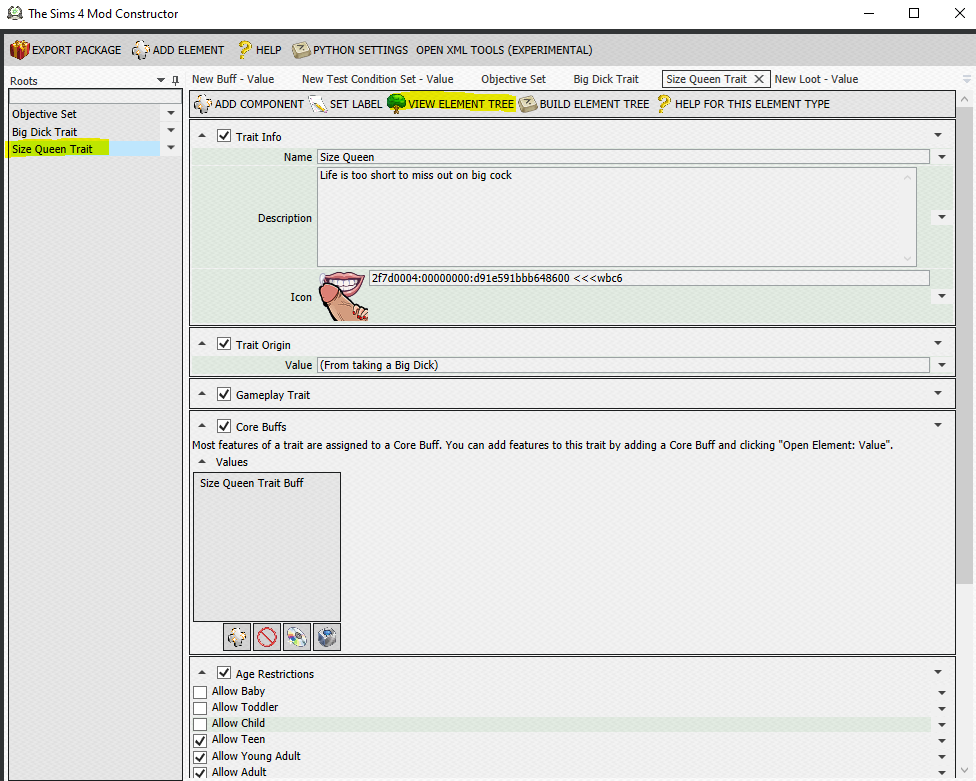The image size is (976, 781).
Task: Click the Description text area
Action: [x=617, y=217]
